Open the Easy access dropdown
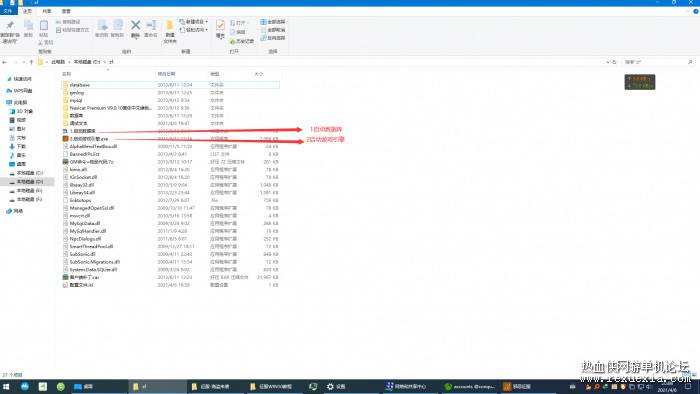Screen dimensions: 700x394 point(193,30)
